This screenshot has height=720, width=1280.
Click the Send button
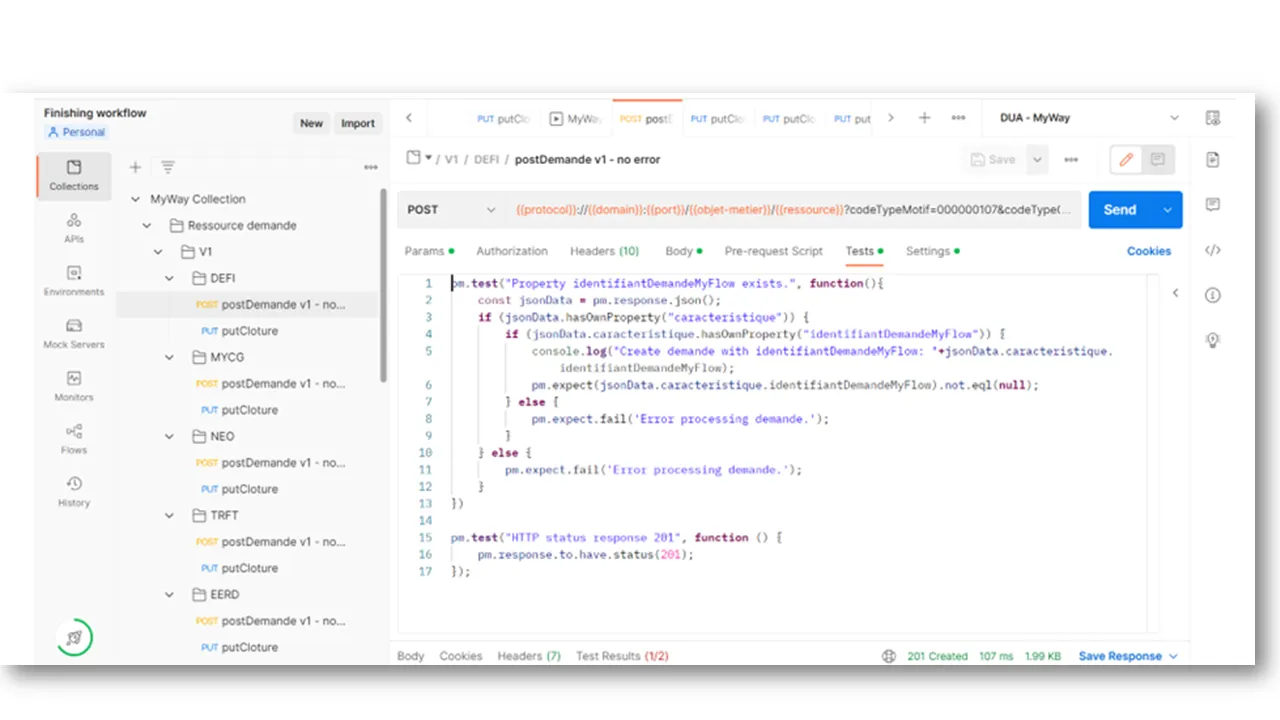(x=1119, y=209)
